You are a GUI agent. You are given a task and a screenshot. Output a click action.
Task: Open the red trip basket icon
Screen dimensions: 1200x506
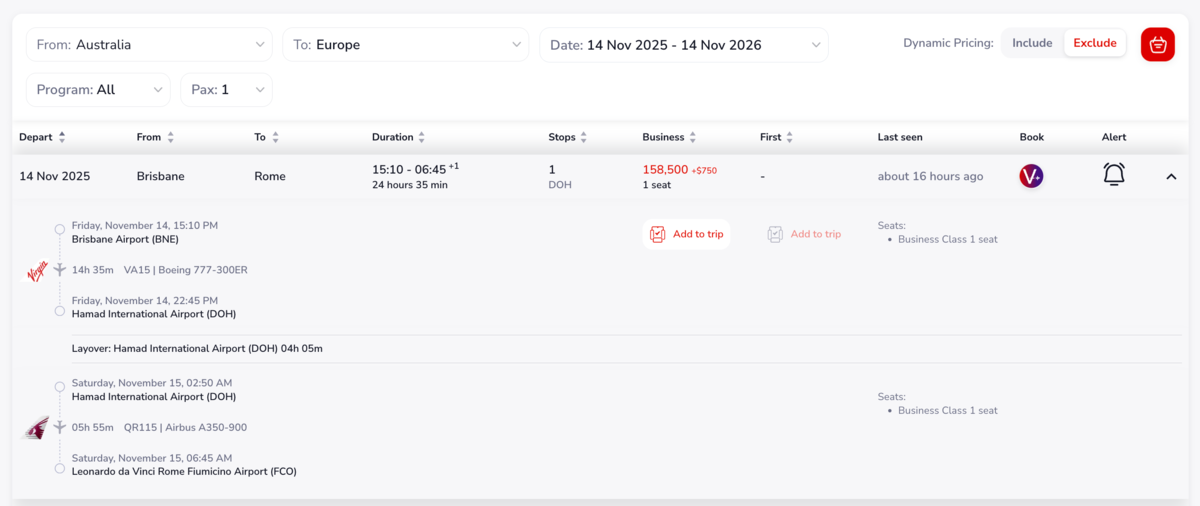click(1158, 44)
